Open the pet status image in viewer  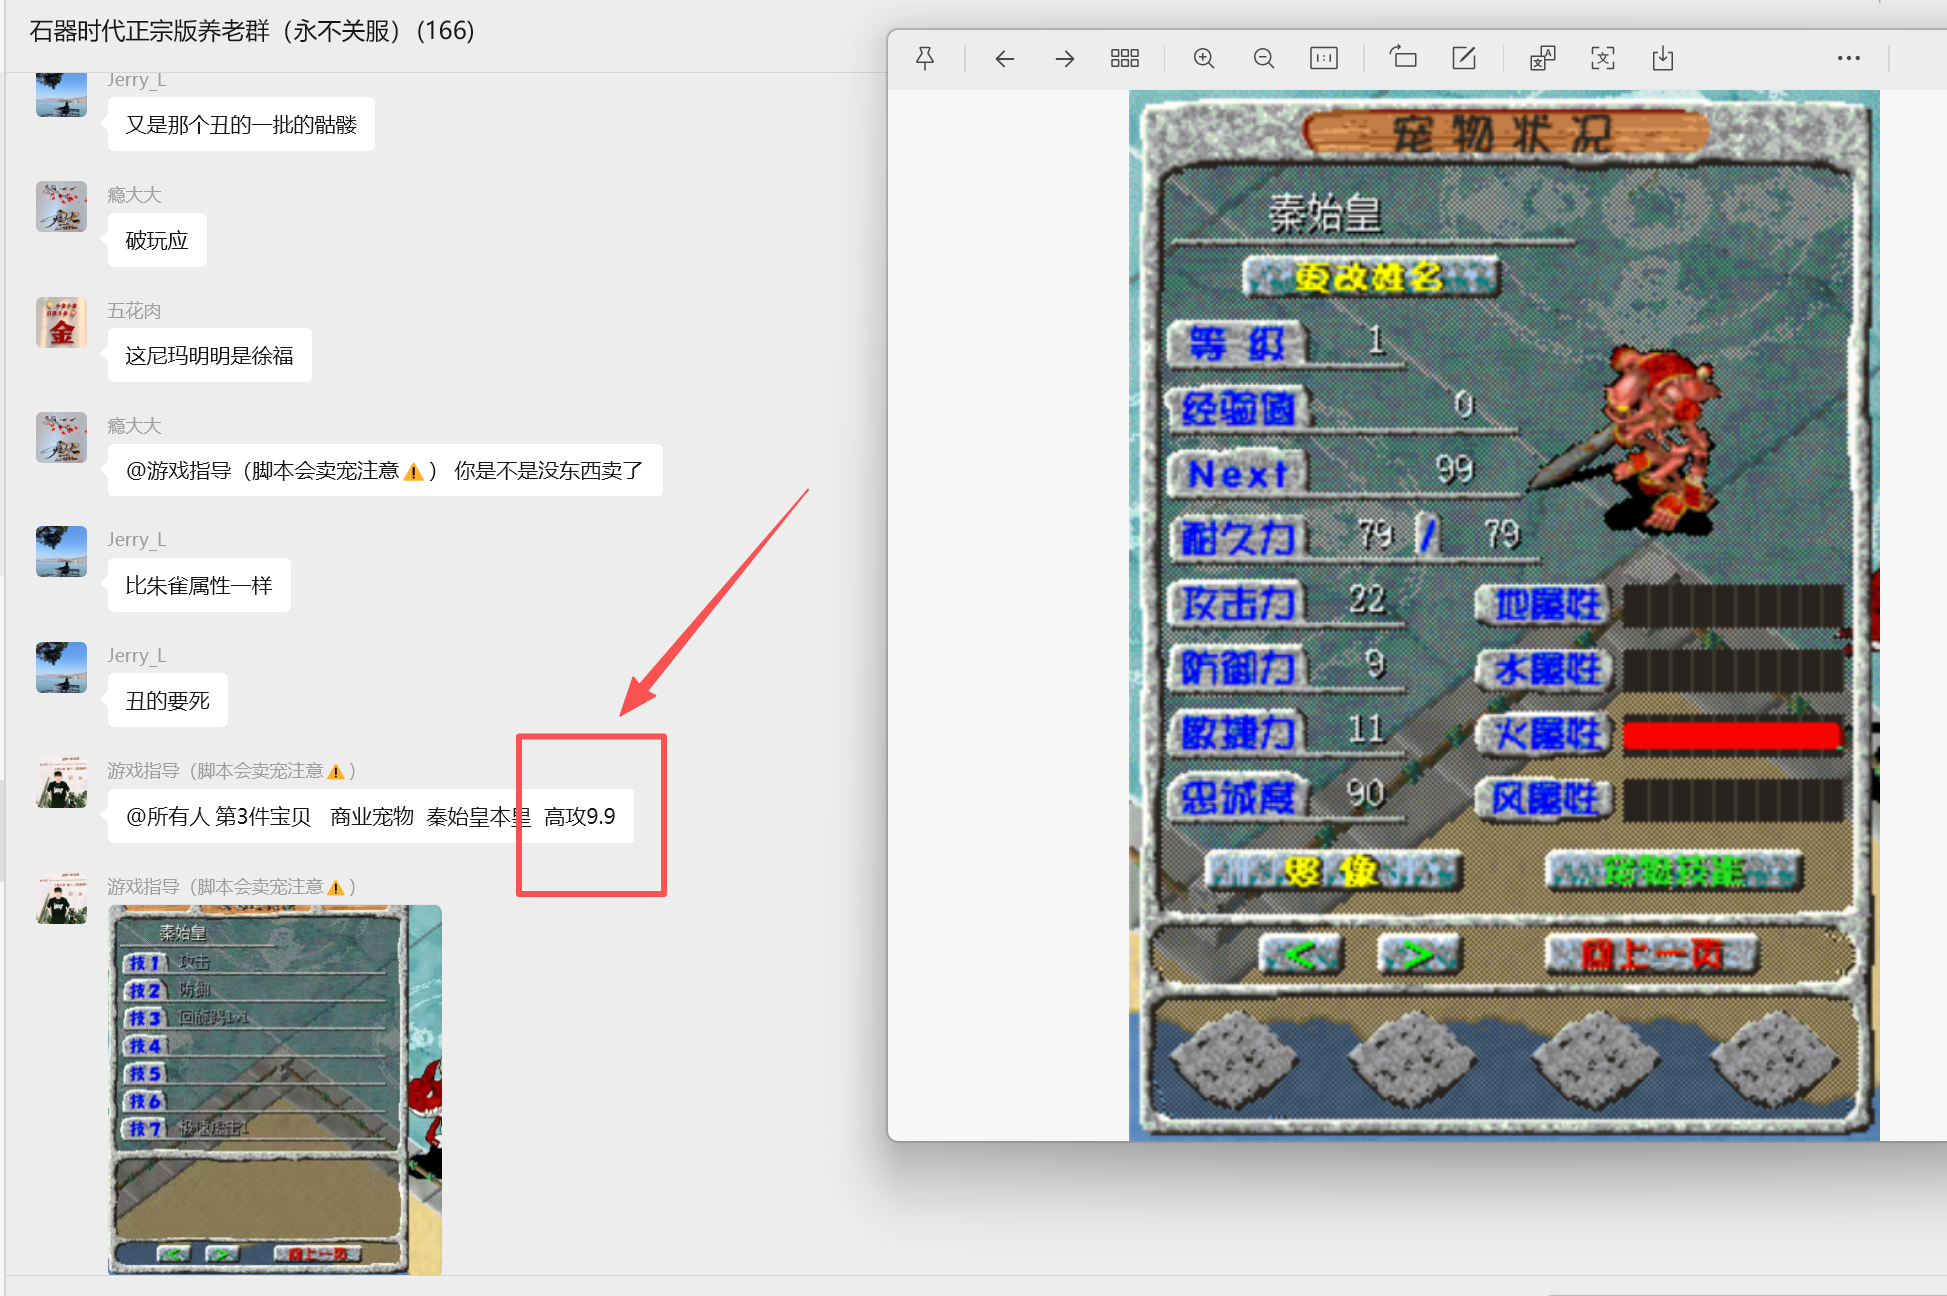point(1504,615)
